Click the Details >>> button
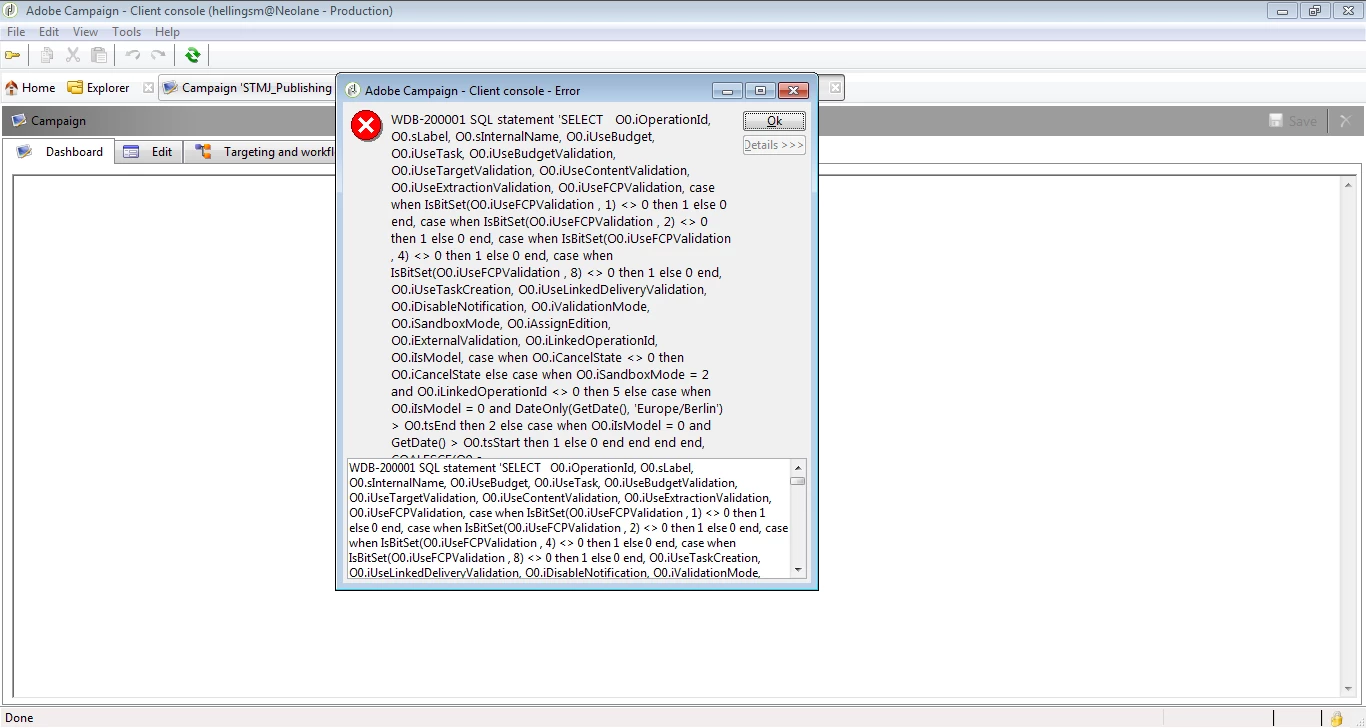Screen dimensions: 1366x728 tap(774, 145)
